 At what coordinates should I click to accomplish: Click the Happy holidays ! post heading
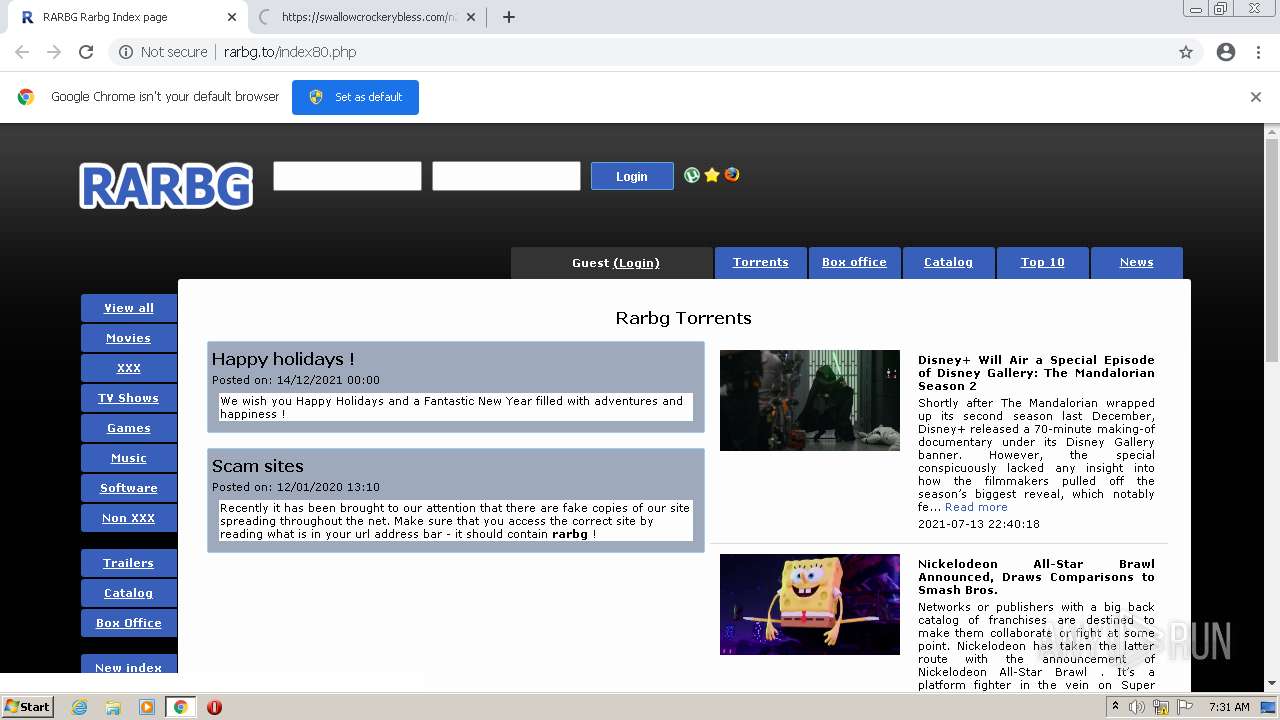coord(283,359)
